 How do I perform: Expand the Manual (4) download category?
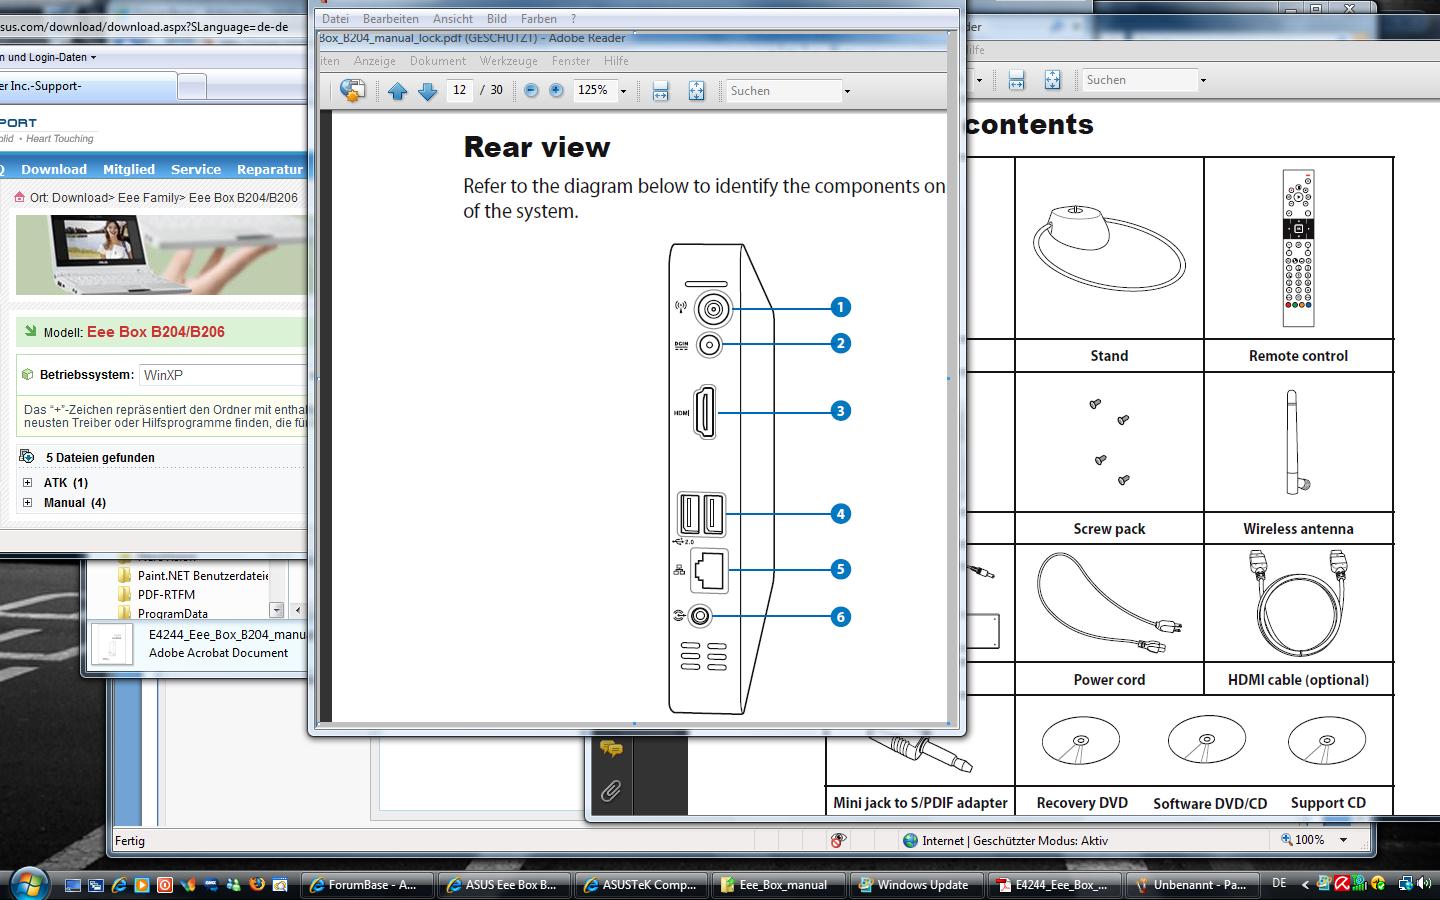coord(27,502)
